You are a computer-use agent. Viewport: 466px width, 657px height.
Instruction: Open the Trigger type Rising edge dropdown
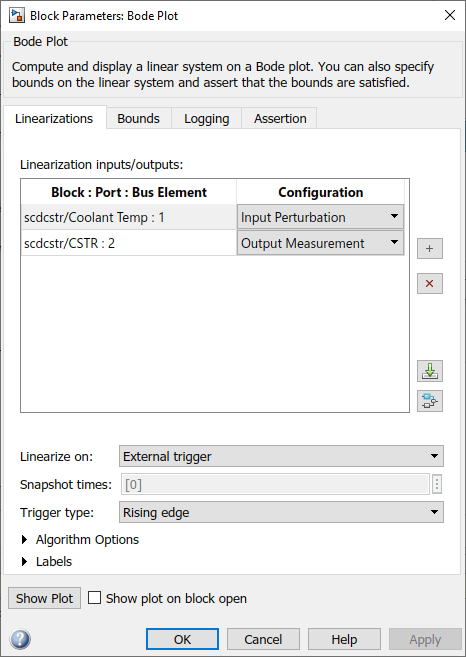click(281, 512)
